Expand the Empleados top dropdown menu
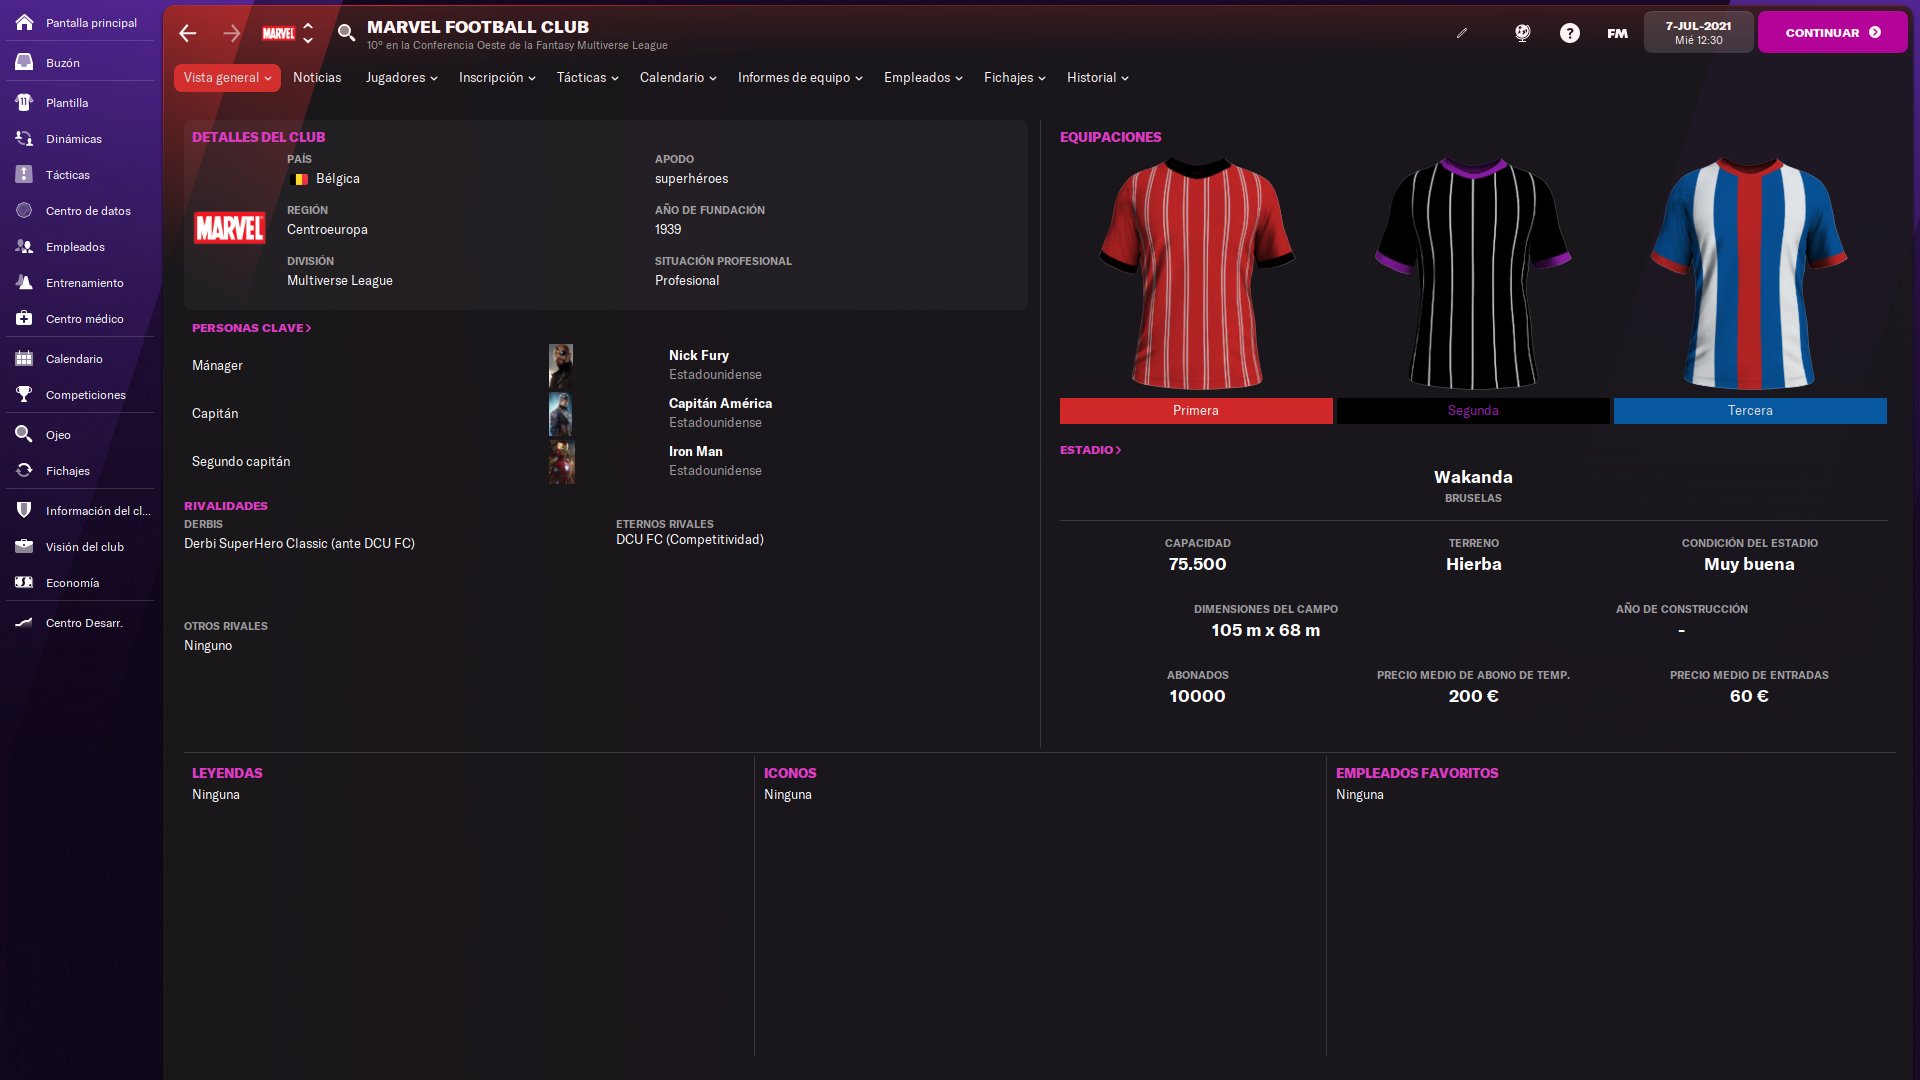The image size is (1920, 1080). [923, 78]
